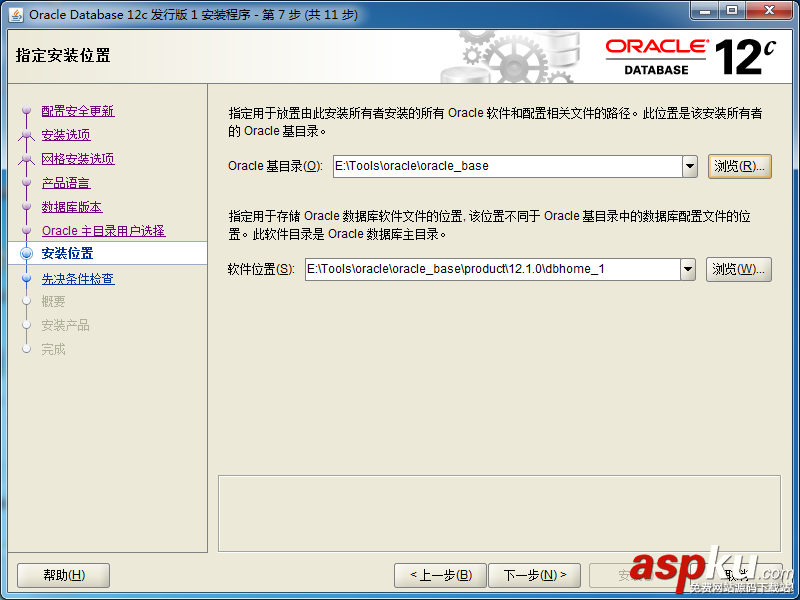Click the 先决条件检查 step bullet
800x600 pixels.
click(27, 279)
